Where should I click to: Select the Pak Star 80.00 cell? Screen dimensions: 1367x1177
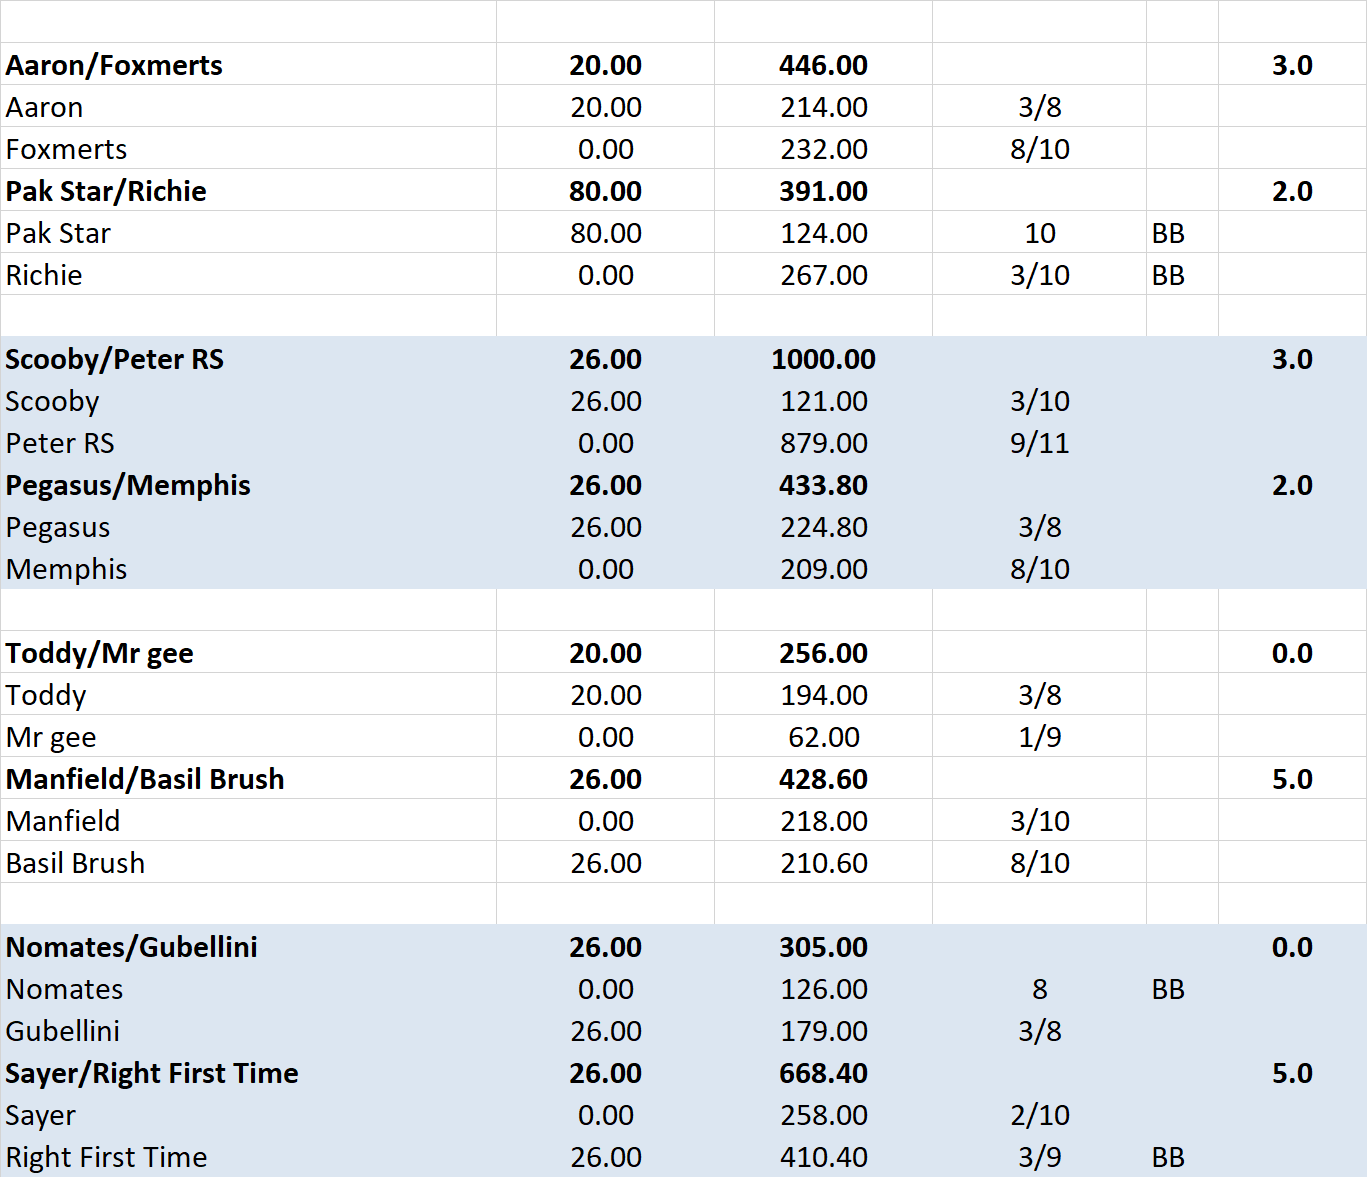pyautogui.click(x=605, y=233)
